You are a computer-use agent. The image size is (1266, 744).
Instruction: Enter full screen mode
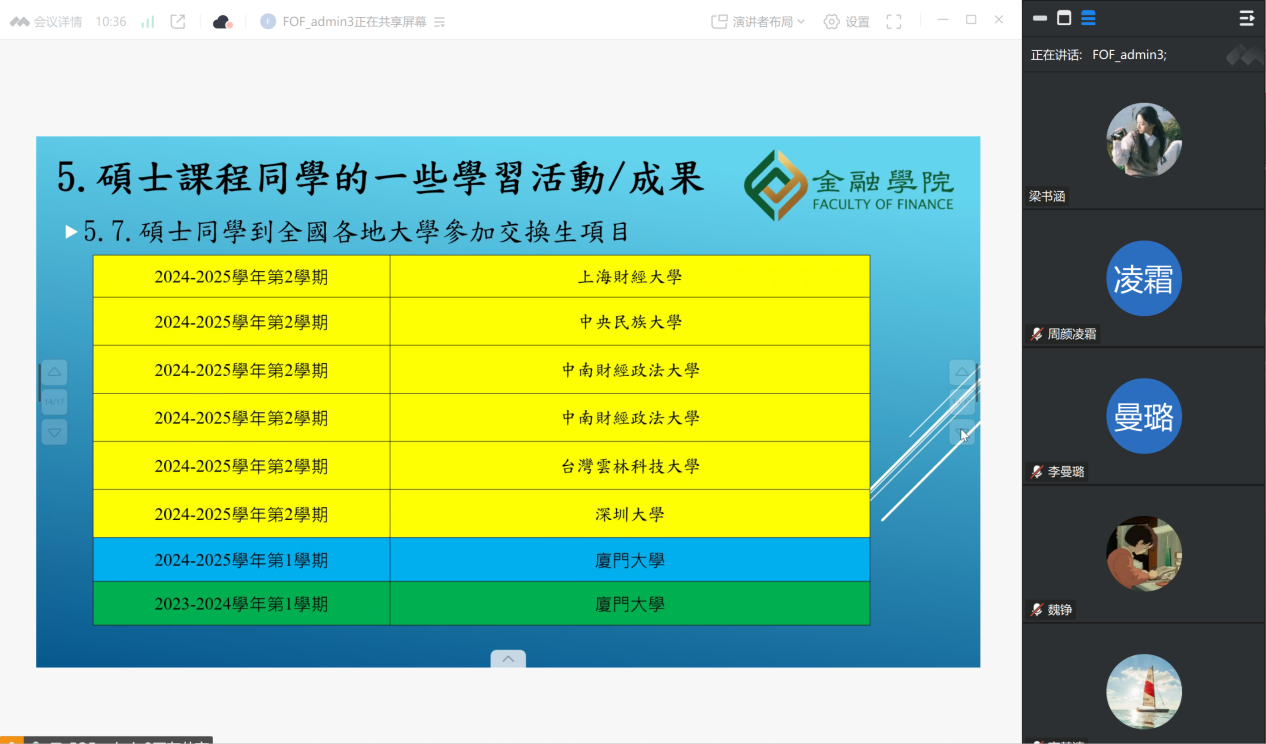click(x=894, y=21)
